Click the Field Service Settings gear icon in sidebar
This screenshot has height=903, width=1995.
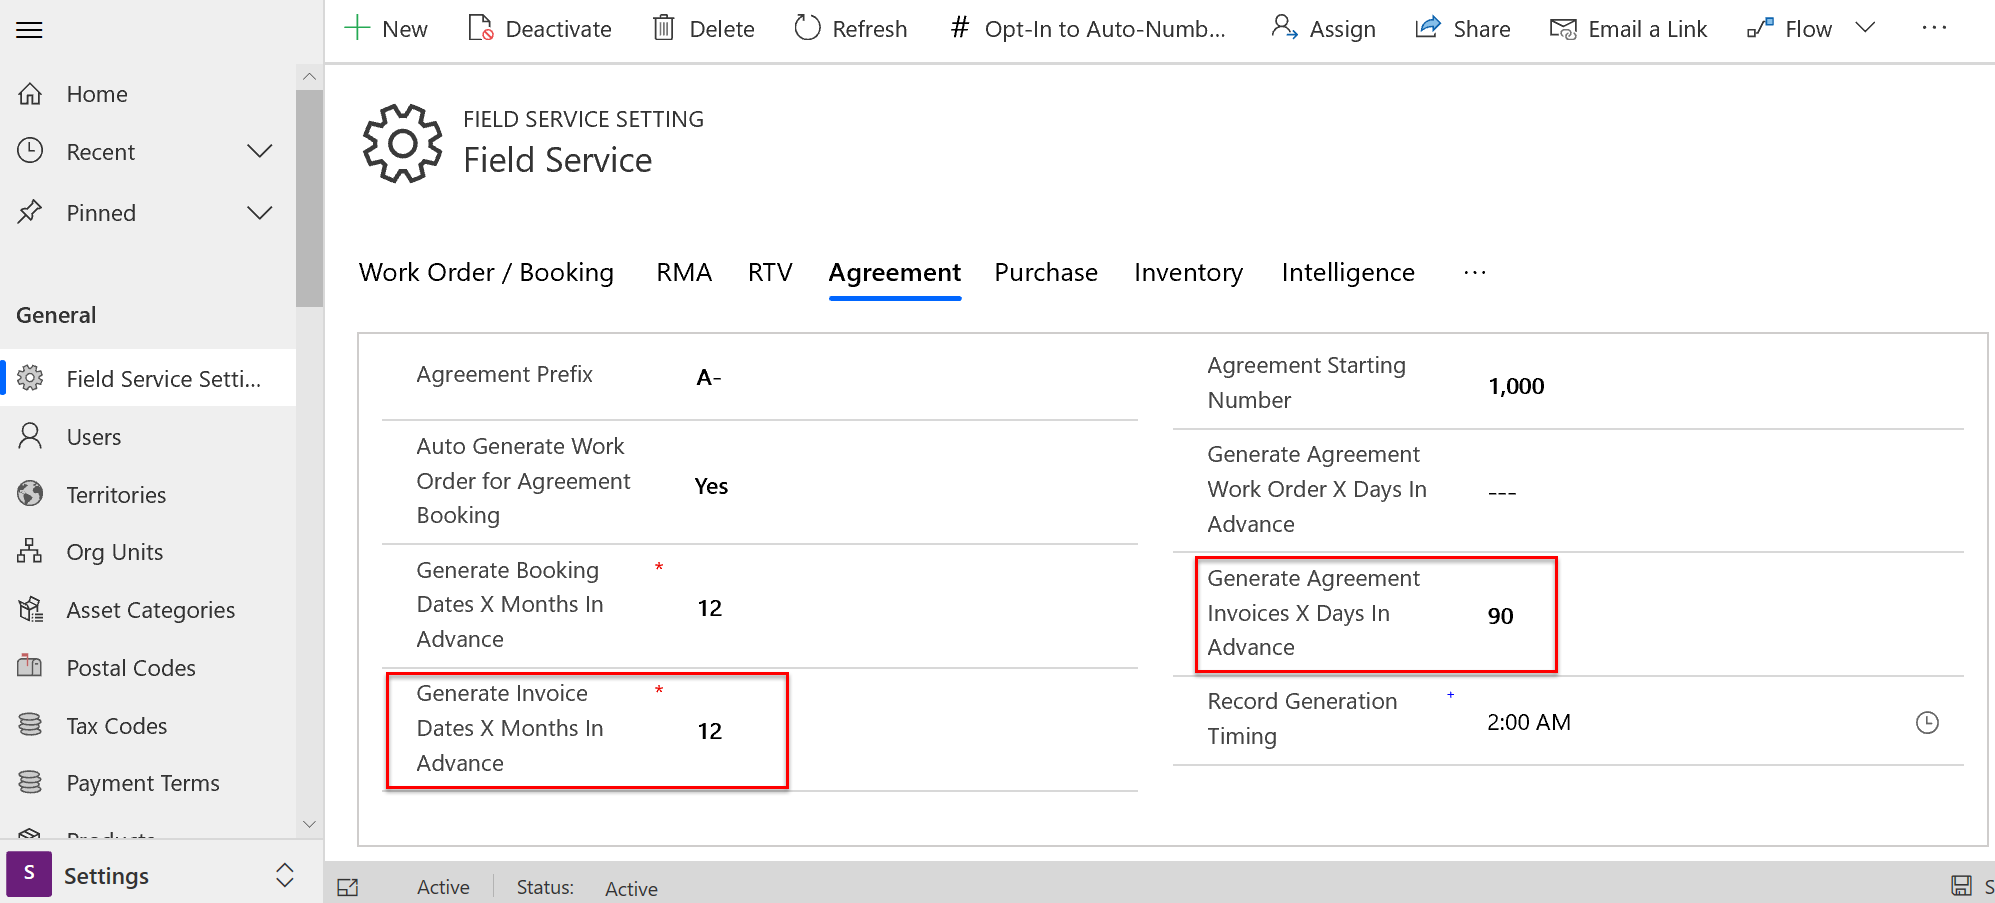[31, 378]
